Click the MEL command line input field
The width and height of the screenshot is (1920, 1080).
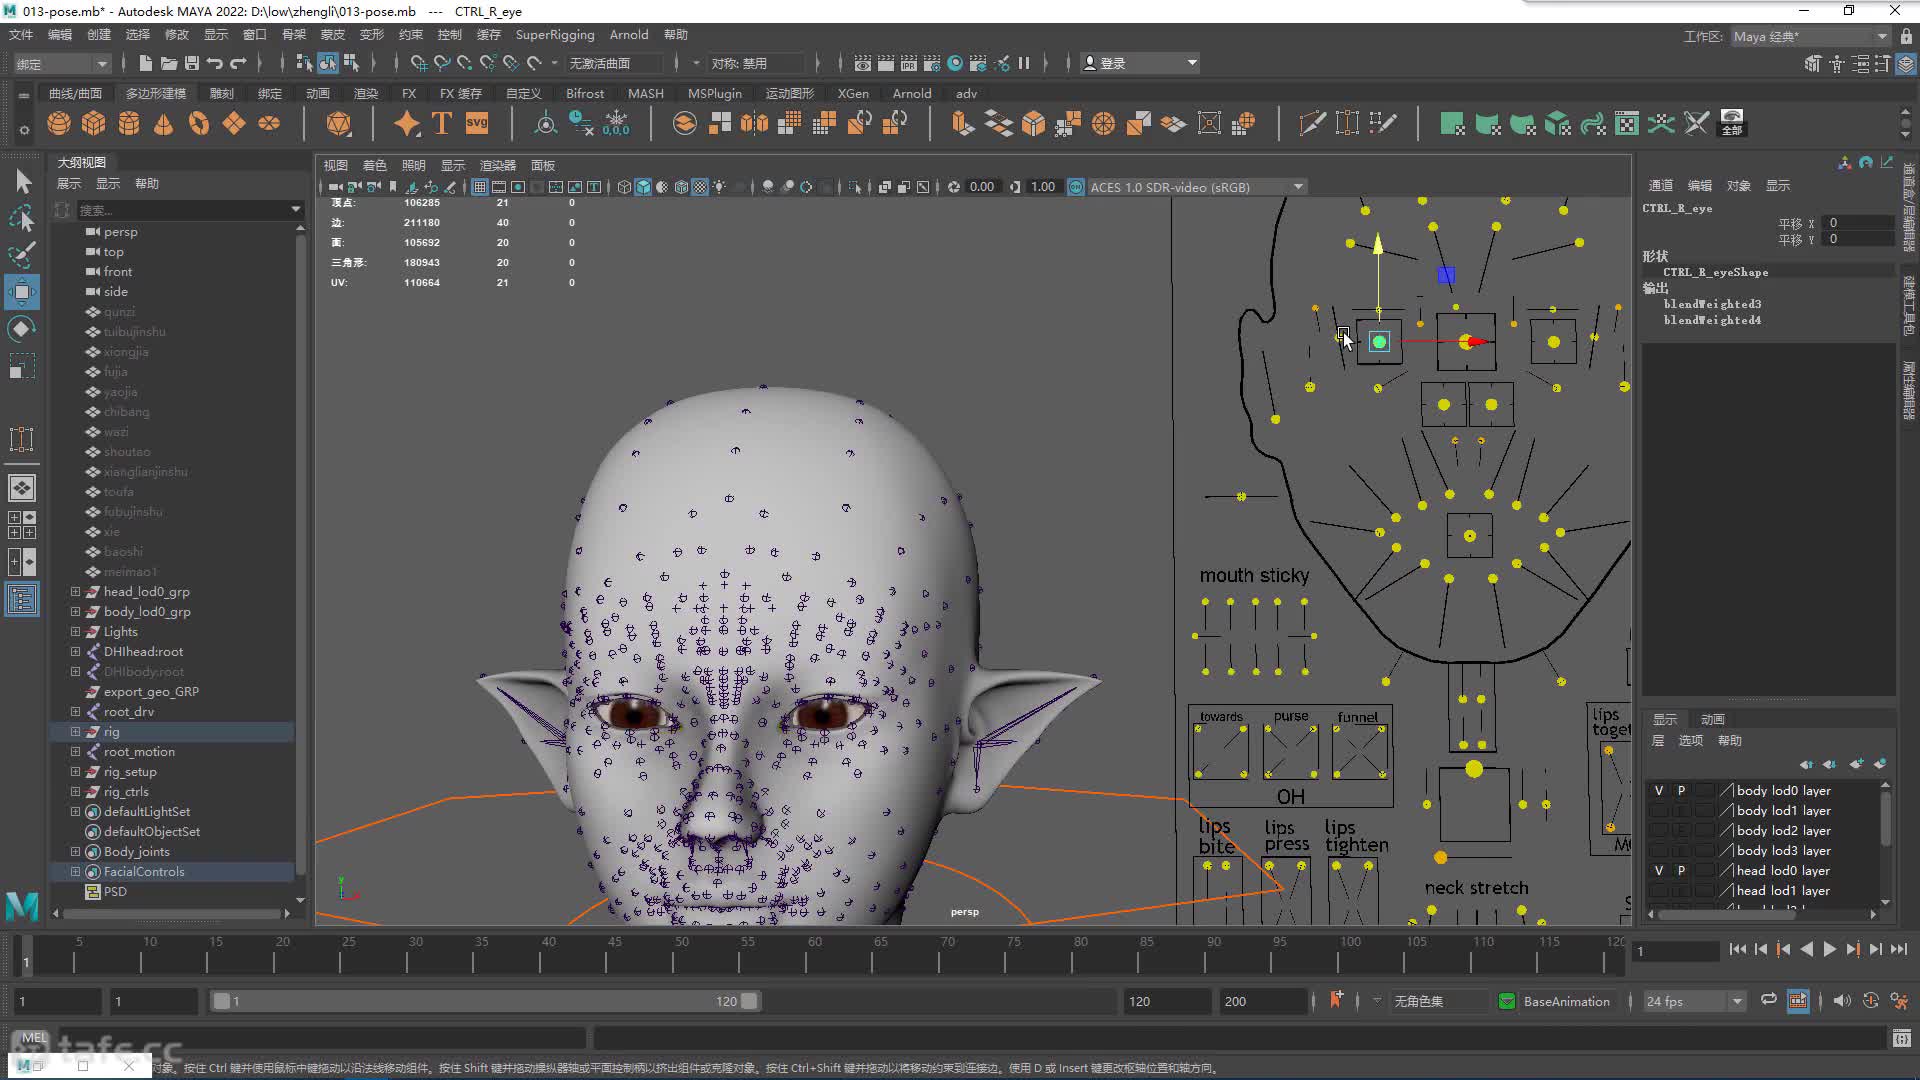(x=320, y=1038)
